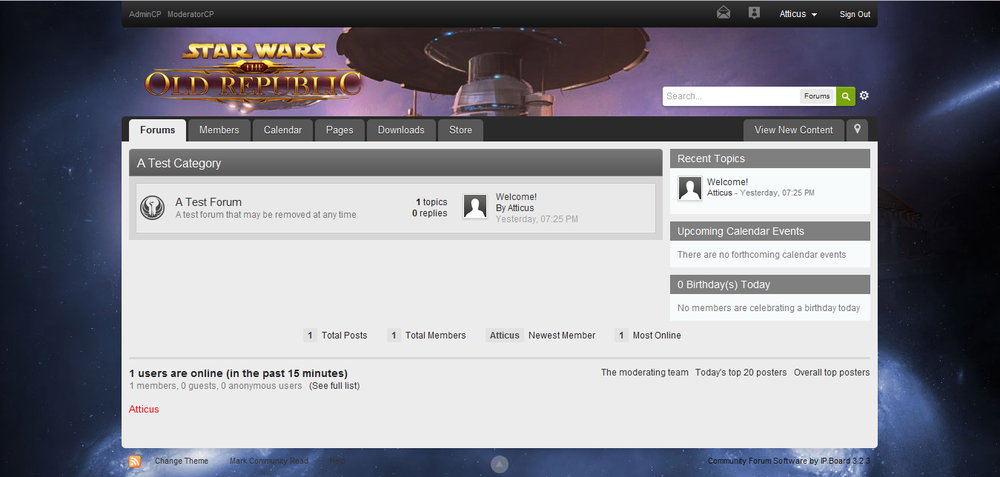The width and height of the screenshot is (1000, 477).
Task: Click View New Content button
Action: 794,130
